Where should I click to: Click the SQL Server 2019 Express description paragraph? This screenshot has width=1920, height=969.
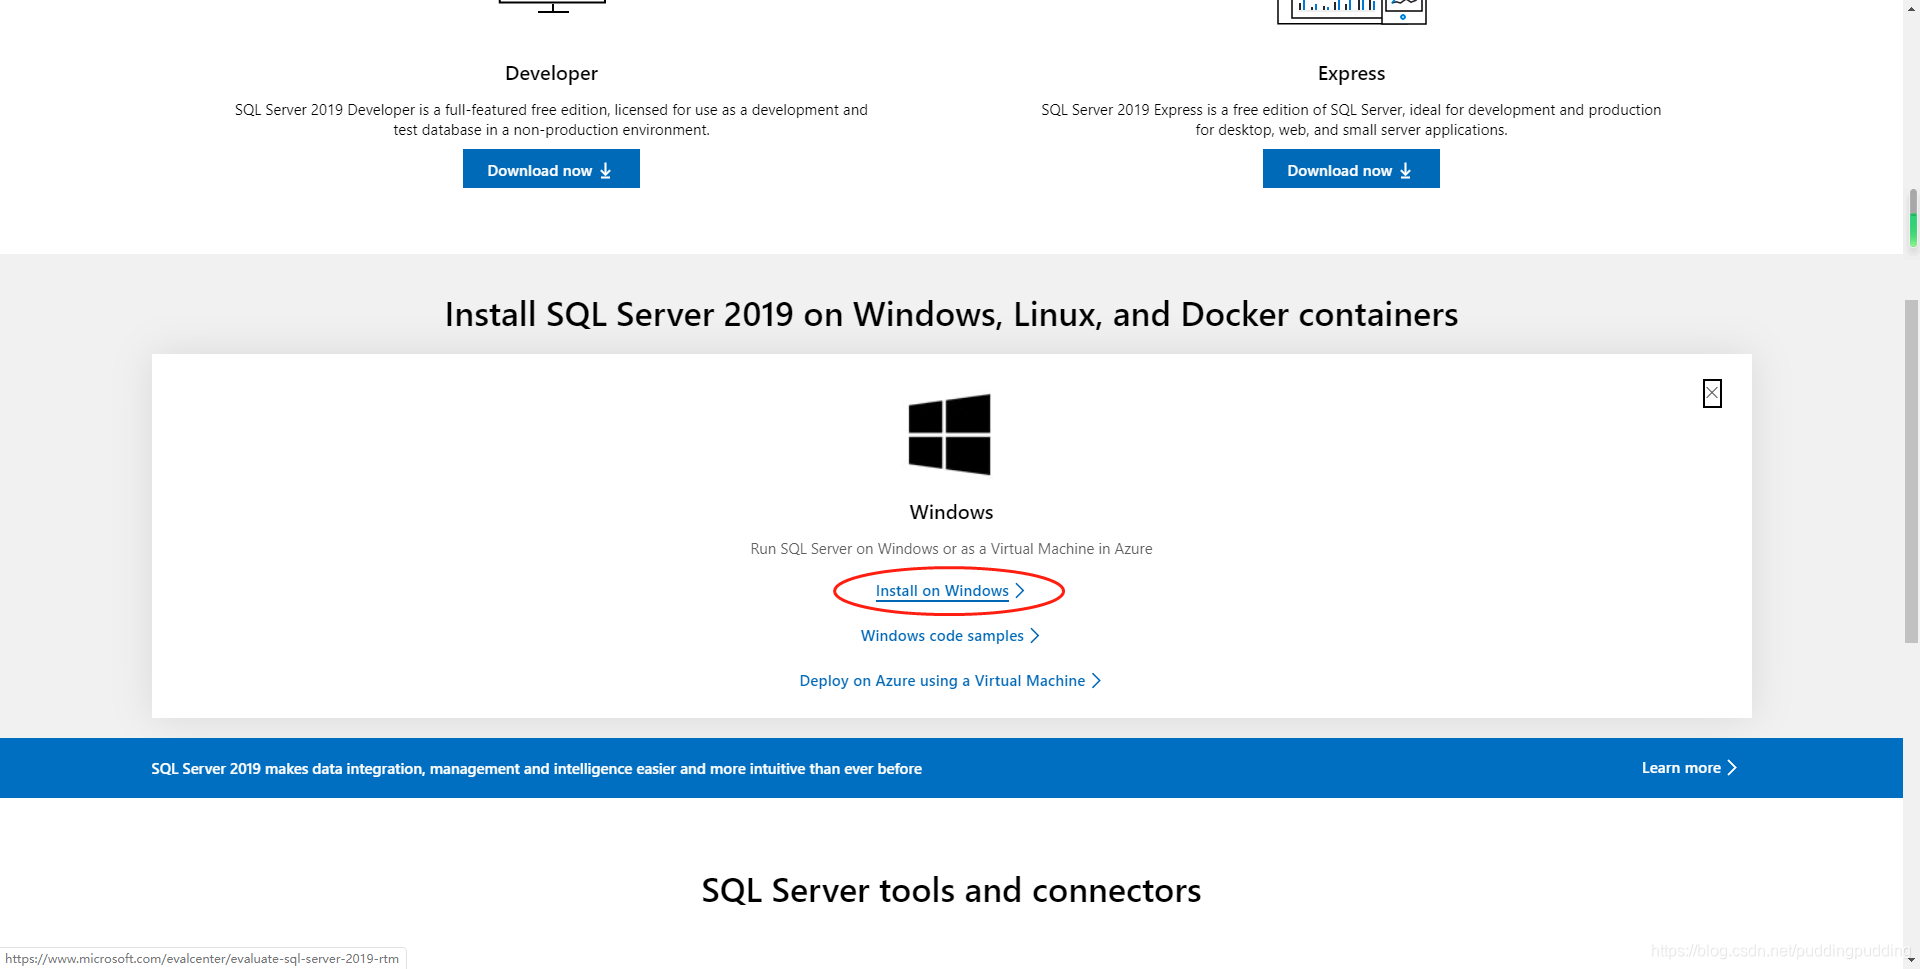[1351, 120]
